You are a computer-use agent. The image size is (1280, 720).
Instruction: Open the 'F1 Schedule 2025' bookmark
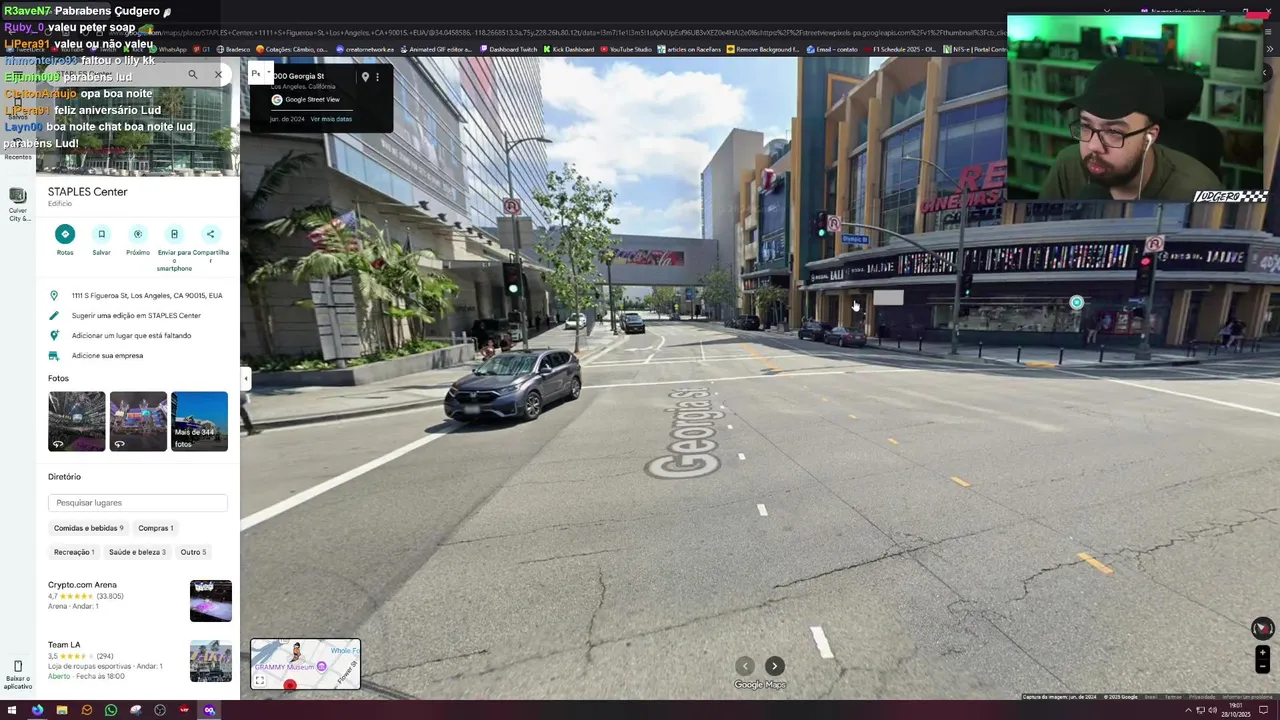pyautogui.click(x=900, y=49)
